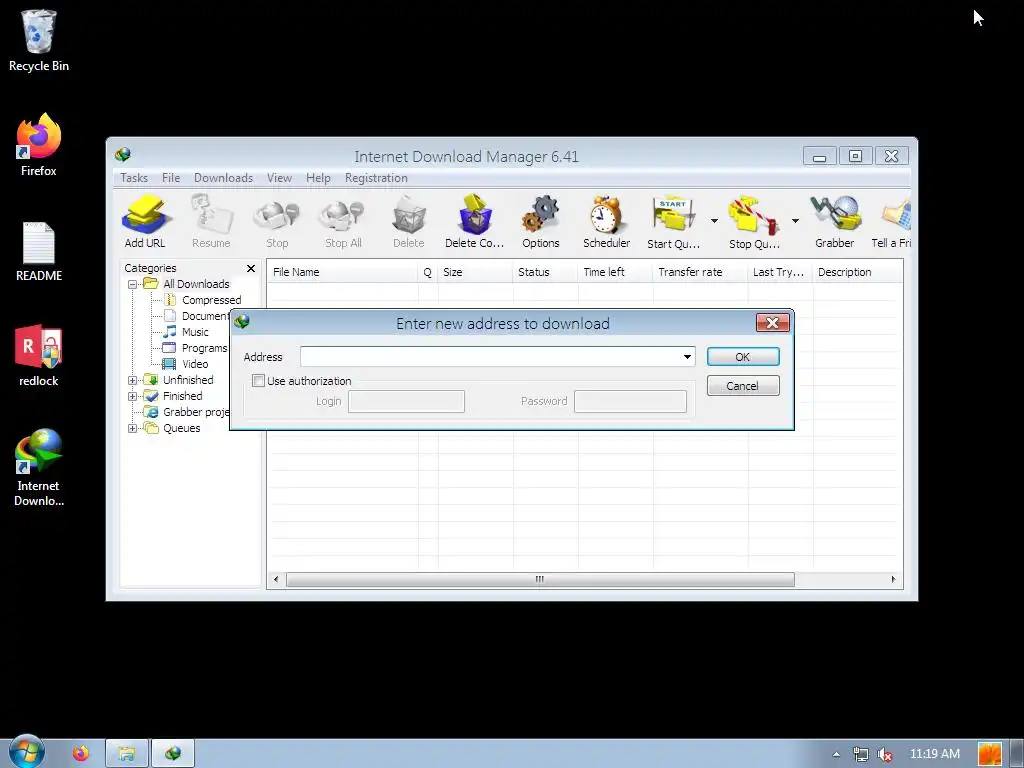Viewport: 1024px width, 768px height.
Task: Select the Programs category
Action: pos(195,348)
